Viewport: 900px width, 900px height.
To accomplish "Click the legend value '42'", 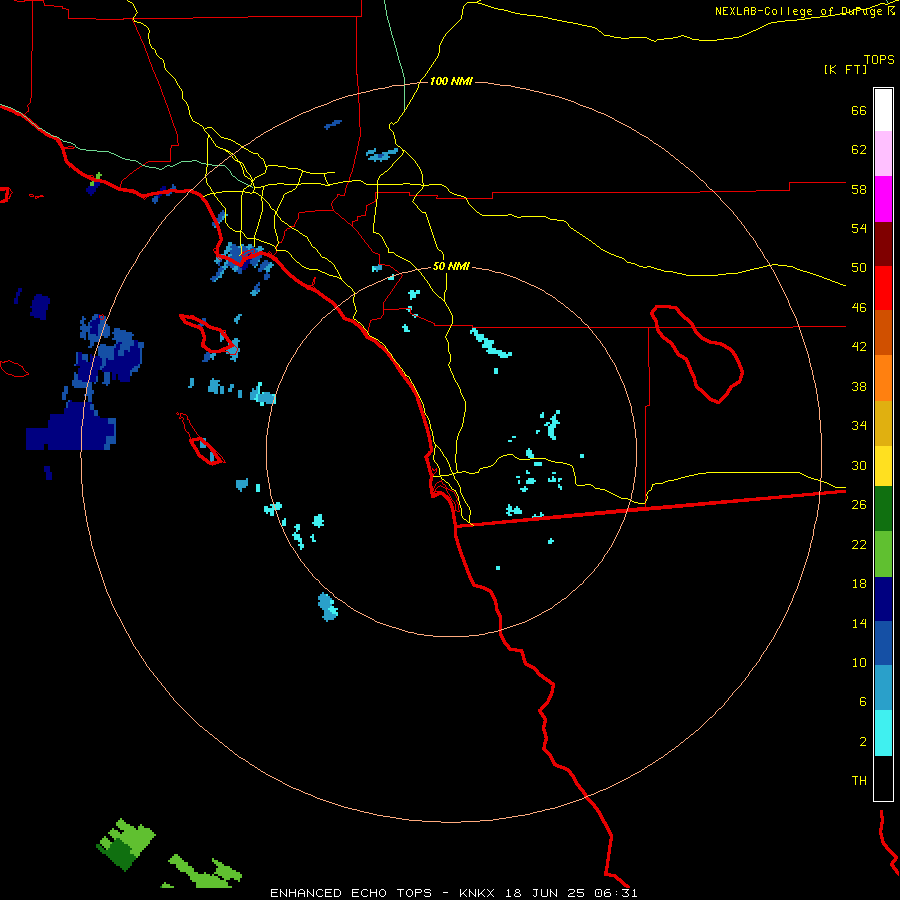I will pyautogui.click(x=859, y=347).
